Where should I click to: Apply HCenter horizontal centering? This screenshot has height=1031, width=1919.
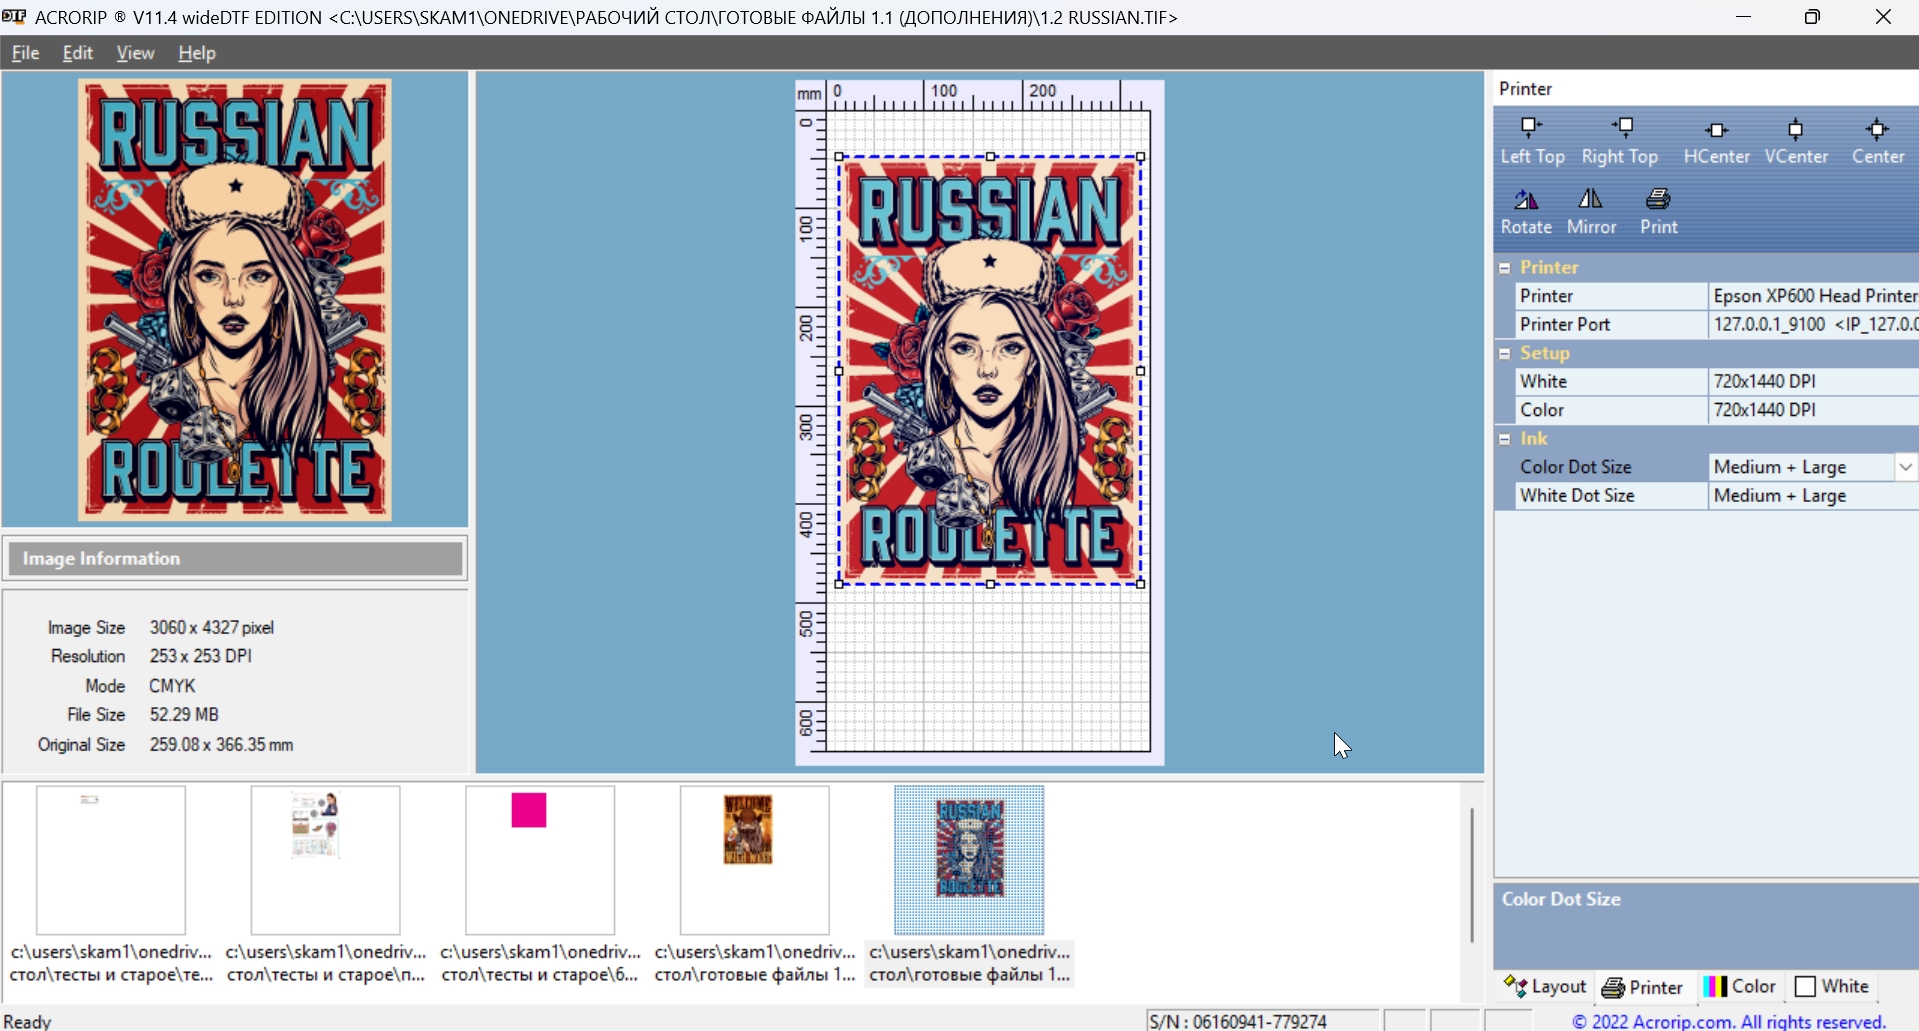[1716, 141]
